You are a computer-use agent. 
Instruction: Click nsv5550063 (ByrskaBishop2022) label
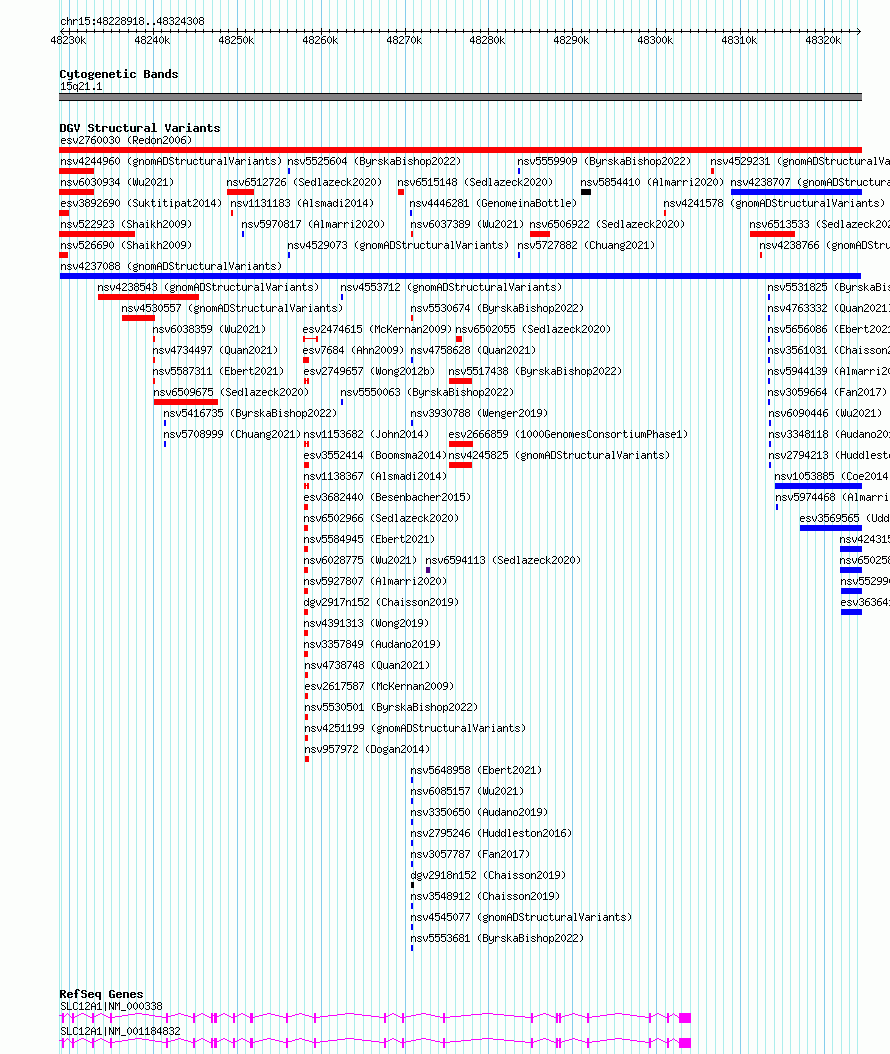tap(427, 392)
